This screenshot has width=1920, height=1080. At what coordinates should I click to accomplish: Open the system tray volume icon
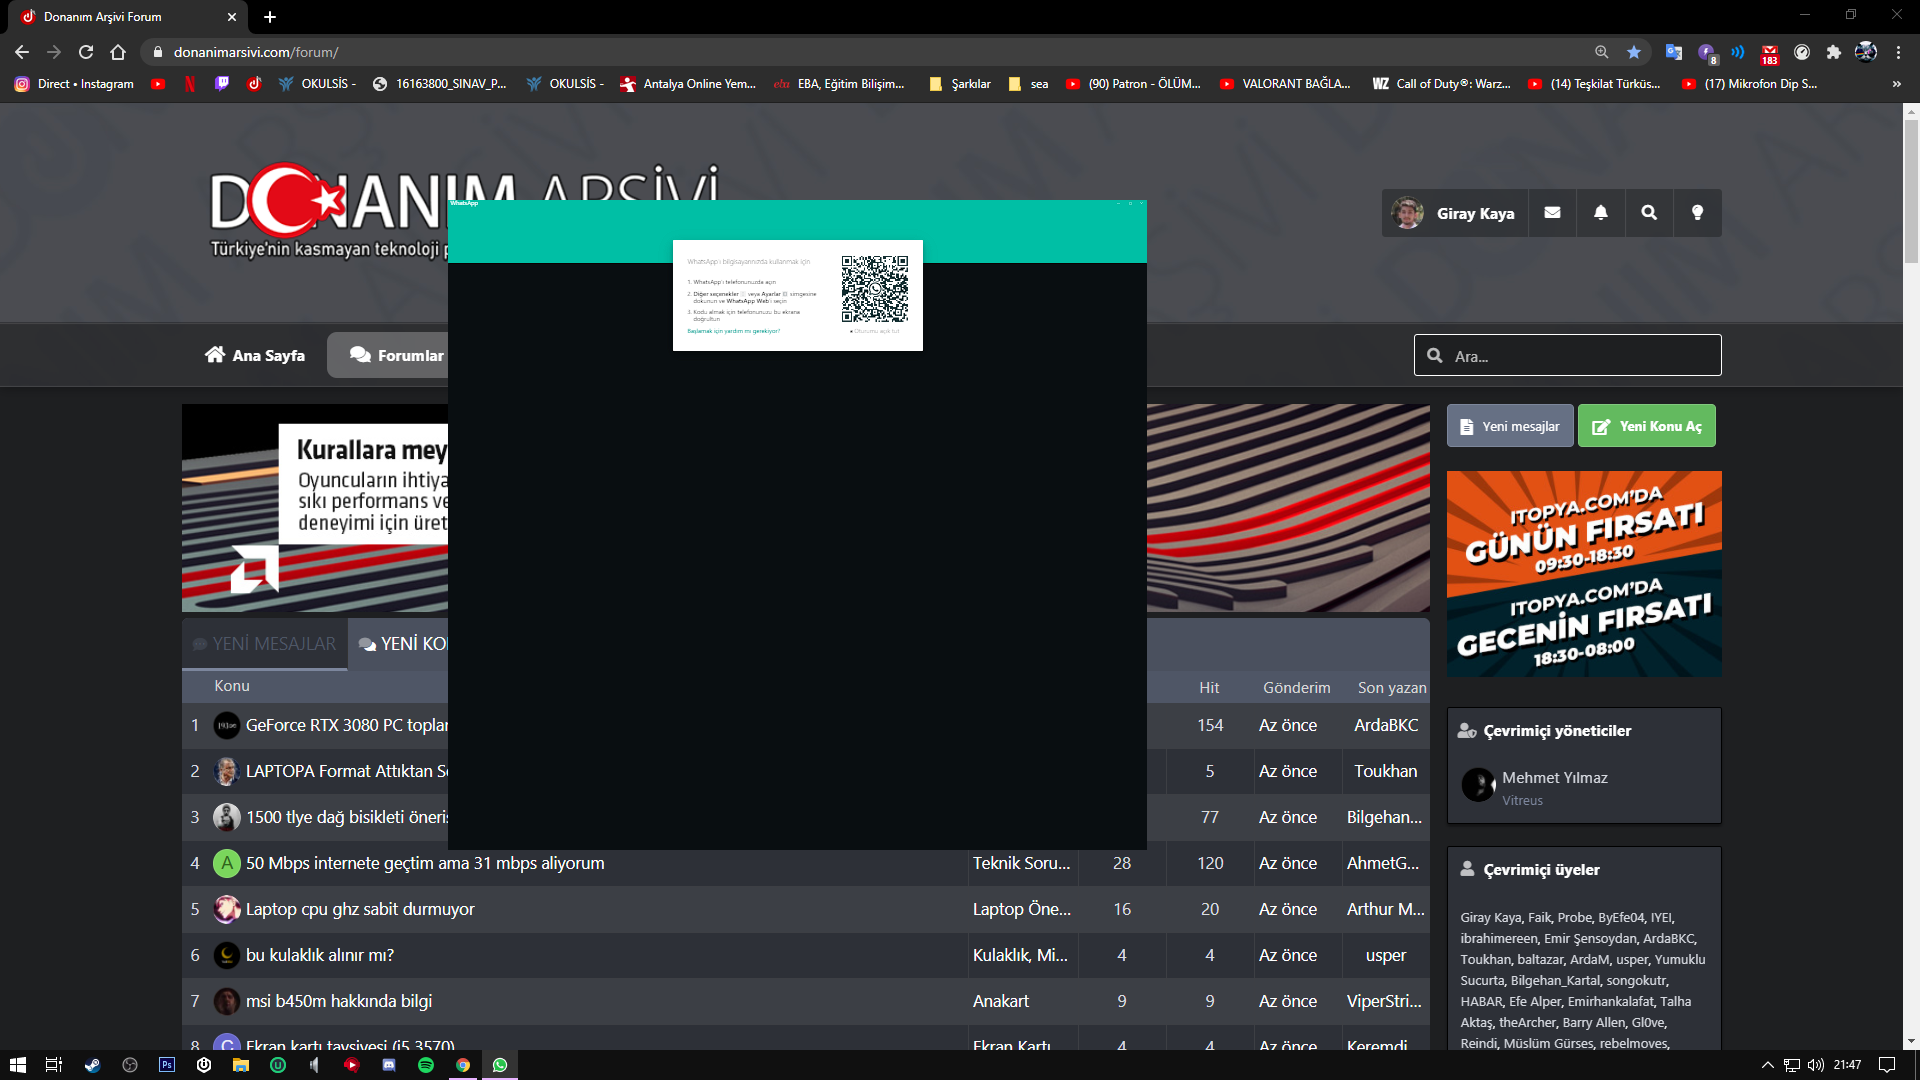pyautogui.click(x=1815, y=1065)
